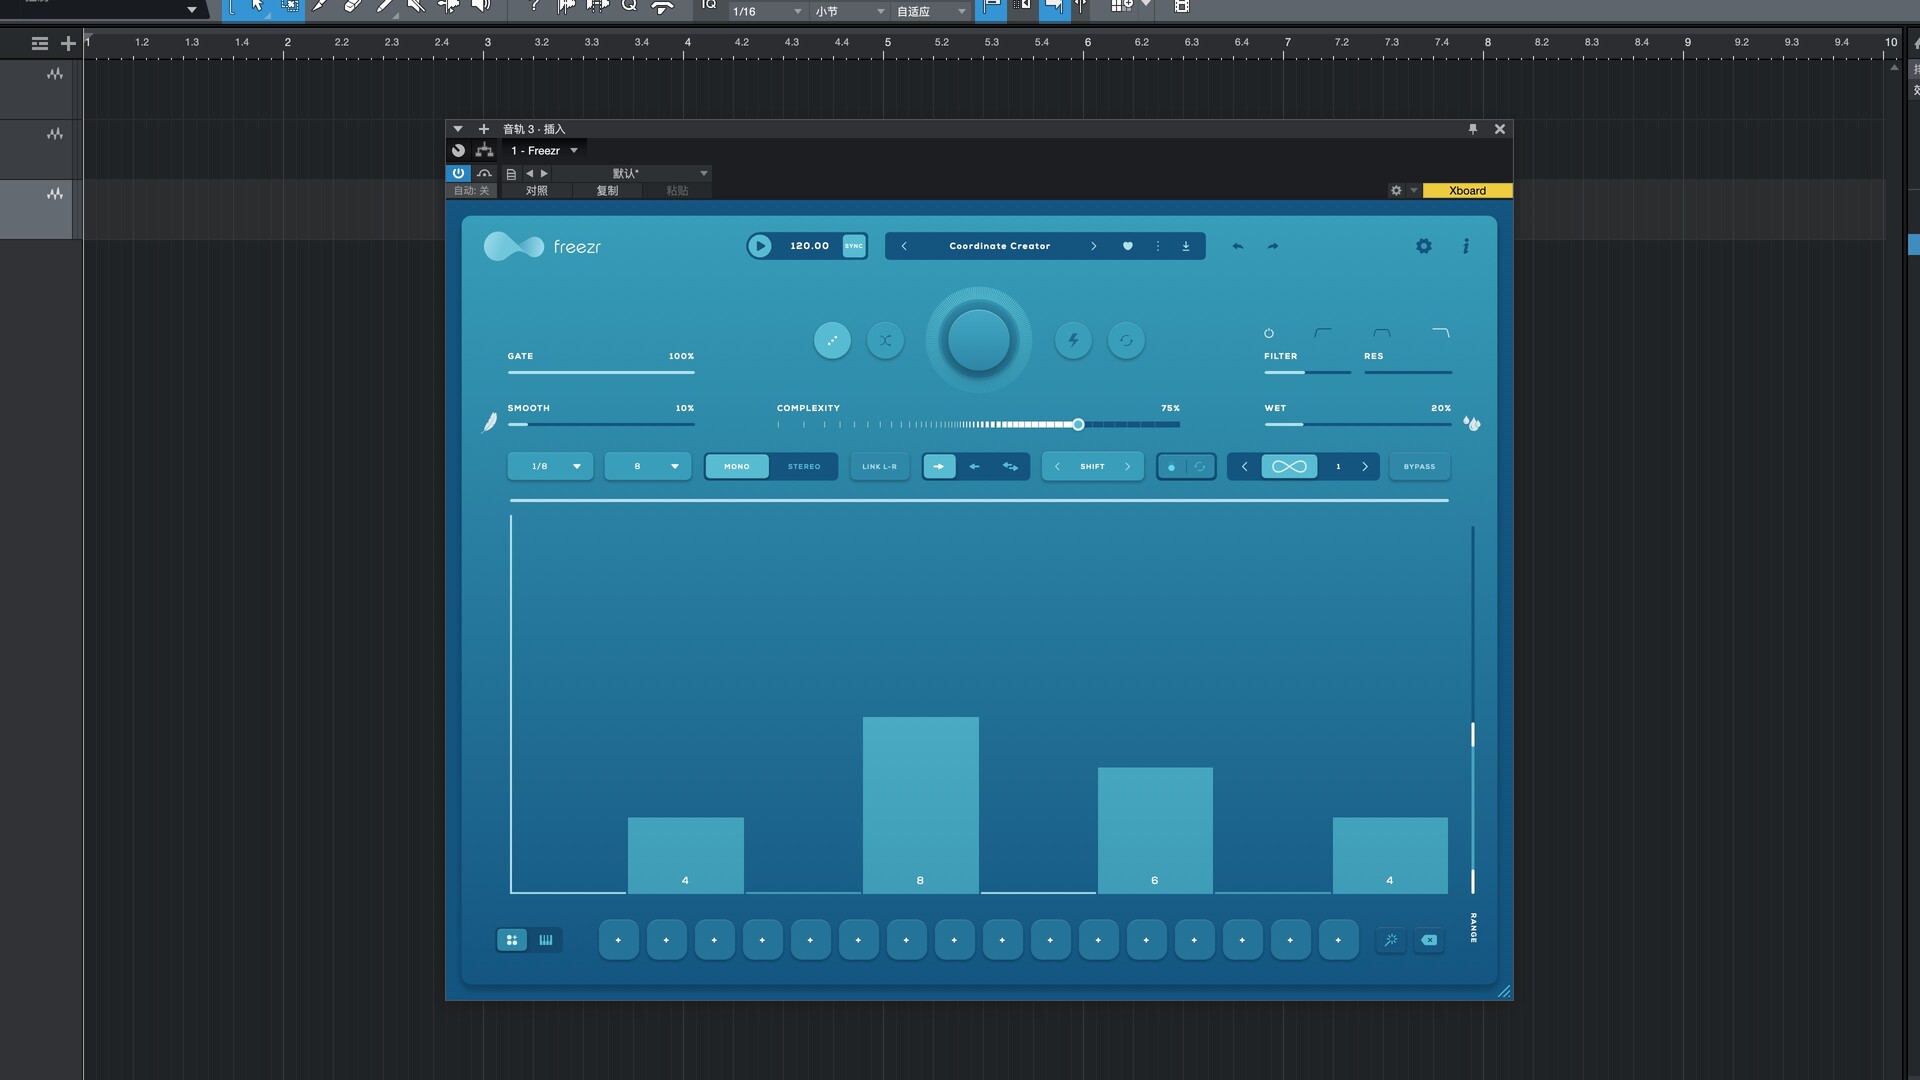Select STEREO mode
1920x1080 pixels.
pyautogui.click(x=804, y=466)
